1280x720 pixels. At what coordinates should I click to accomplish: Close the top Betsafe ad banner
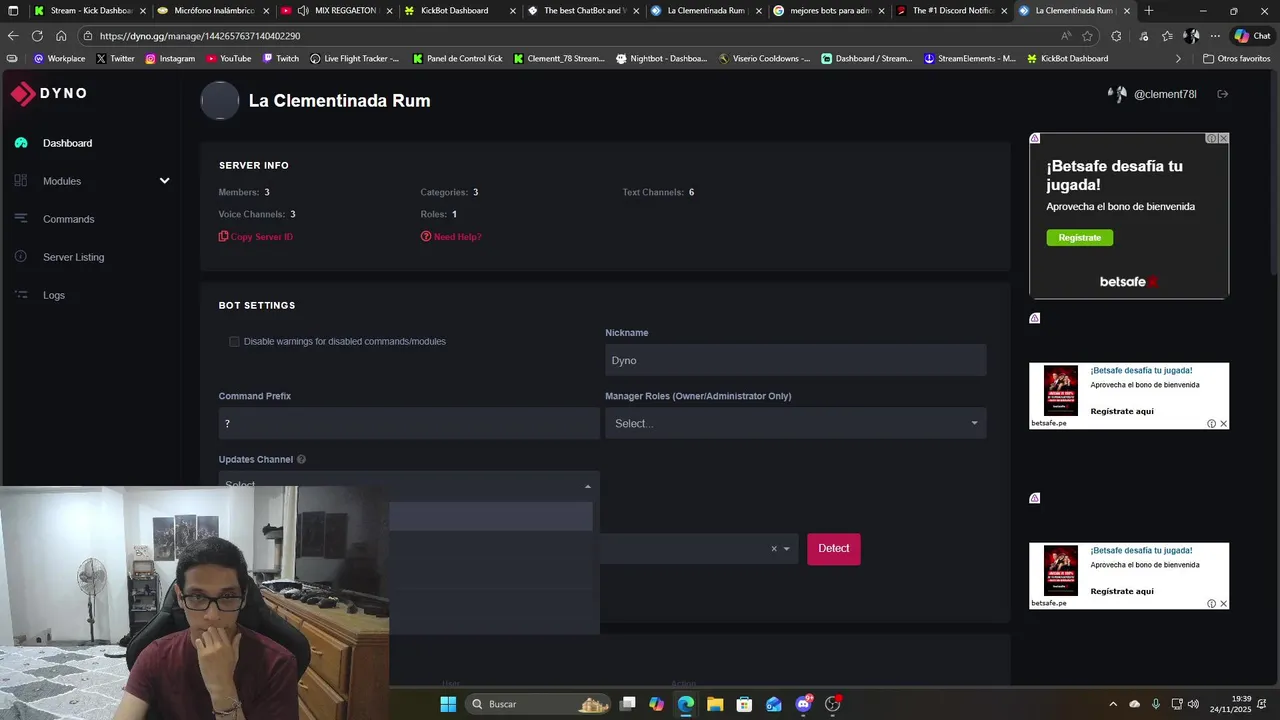pyautogui.click(x=1222, y=139)
